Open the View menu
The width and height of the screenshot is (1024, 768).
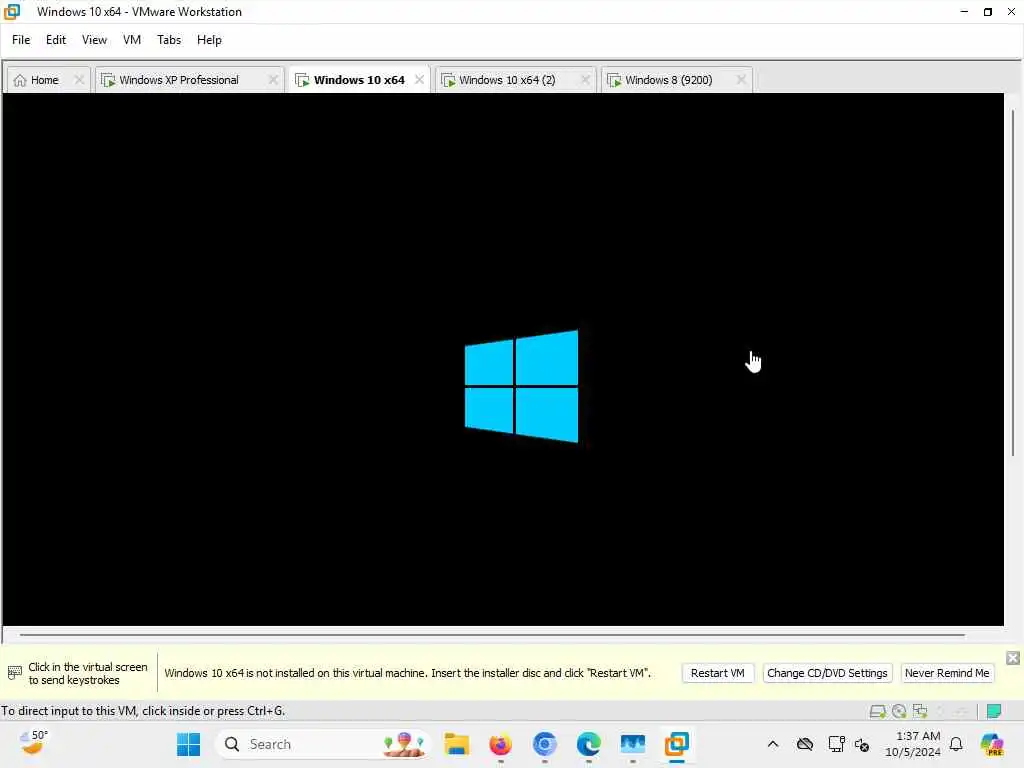coord(94,40)
